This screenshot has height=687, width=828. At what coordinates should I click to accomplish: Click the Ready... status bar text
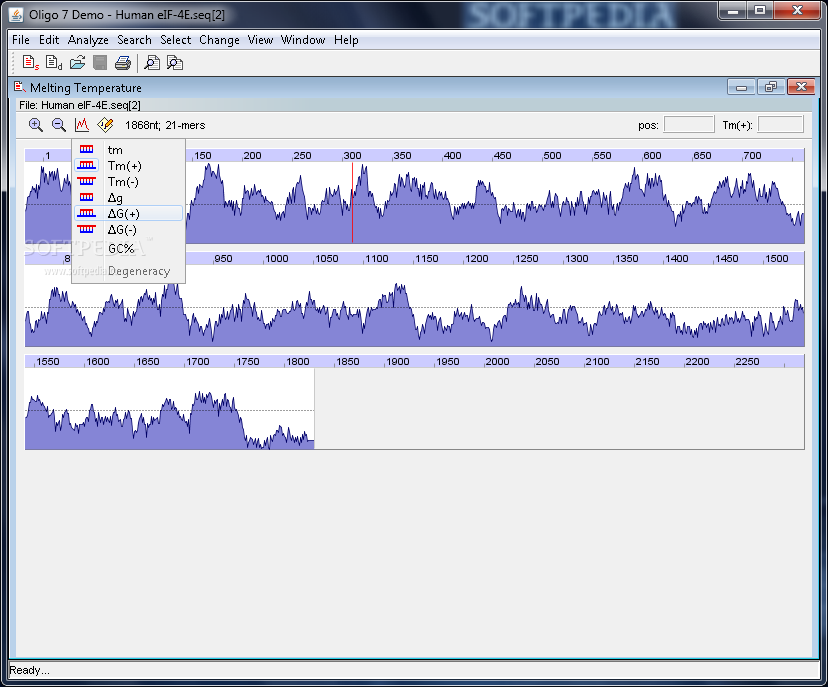tap(29, 670)
